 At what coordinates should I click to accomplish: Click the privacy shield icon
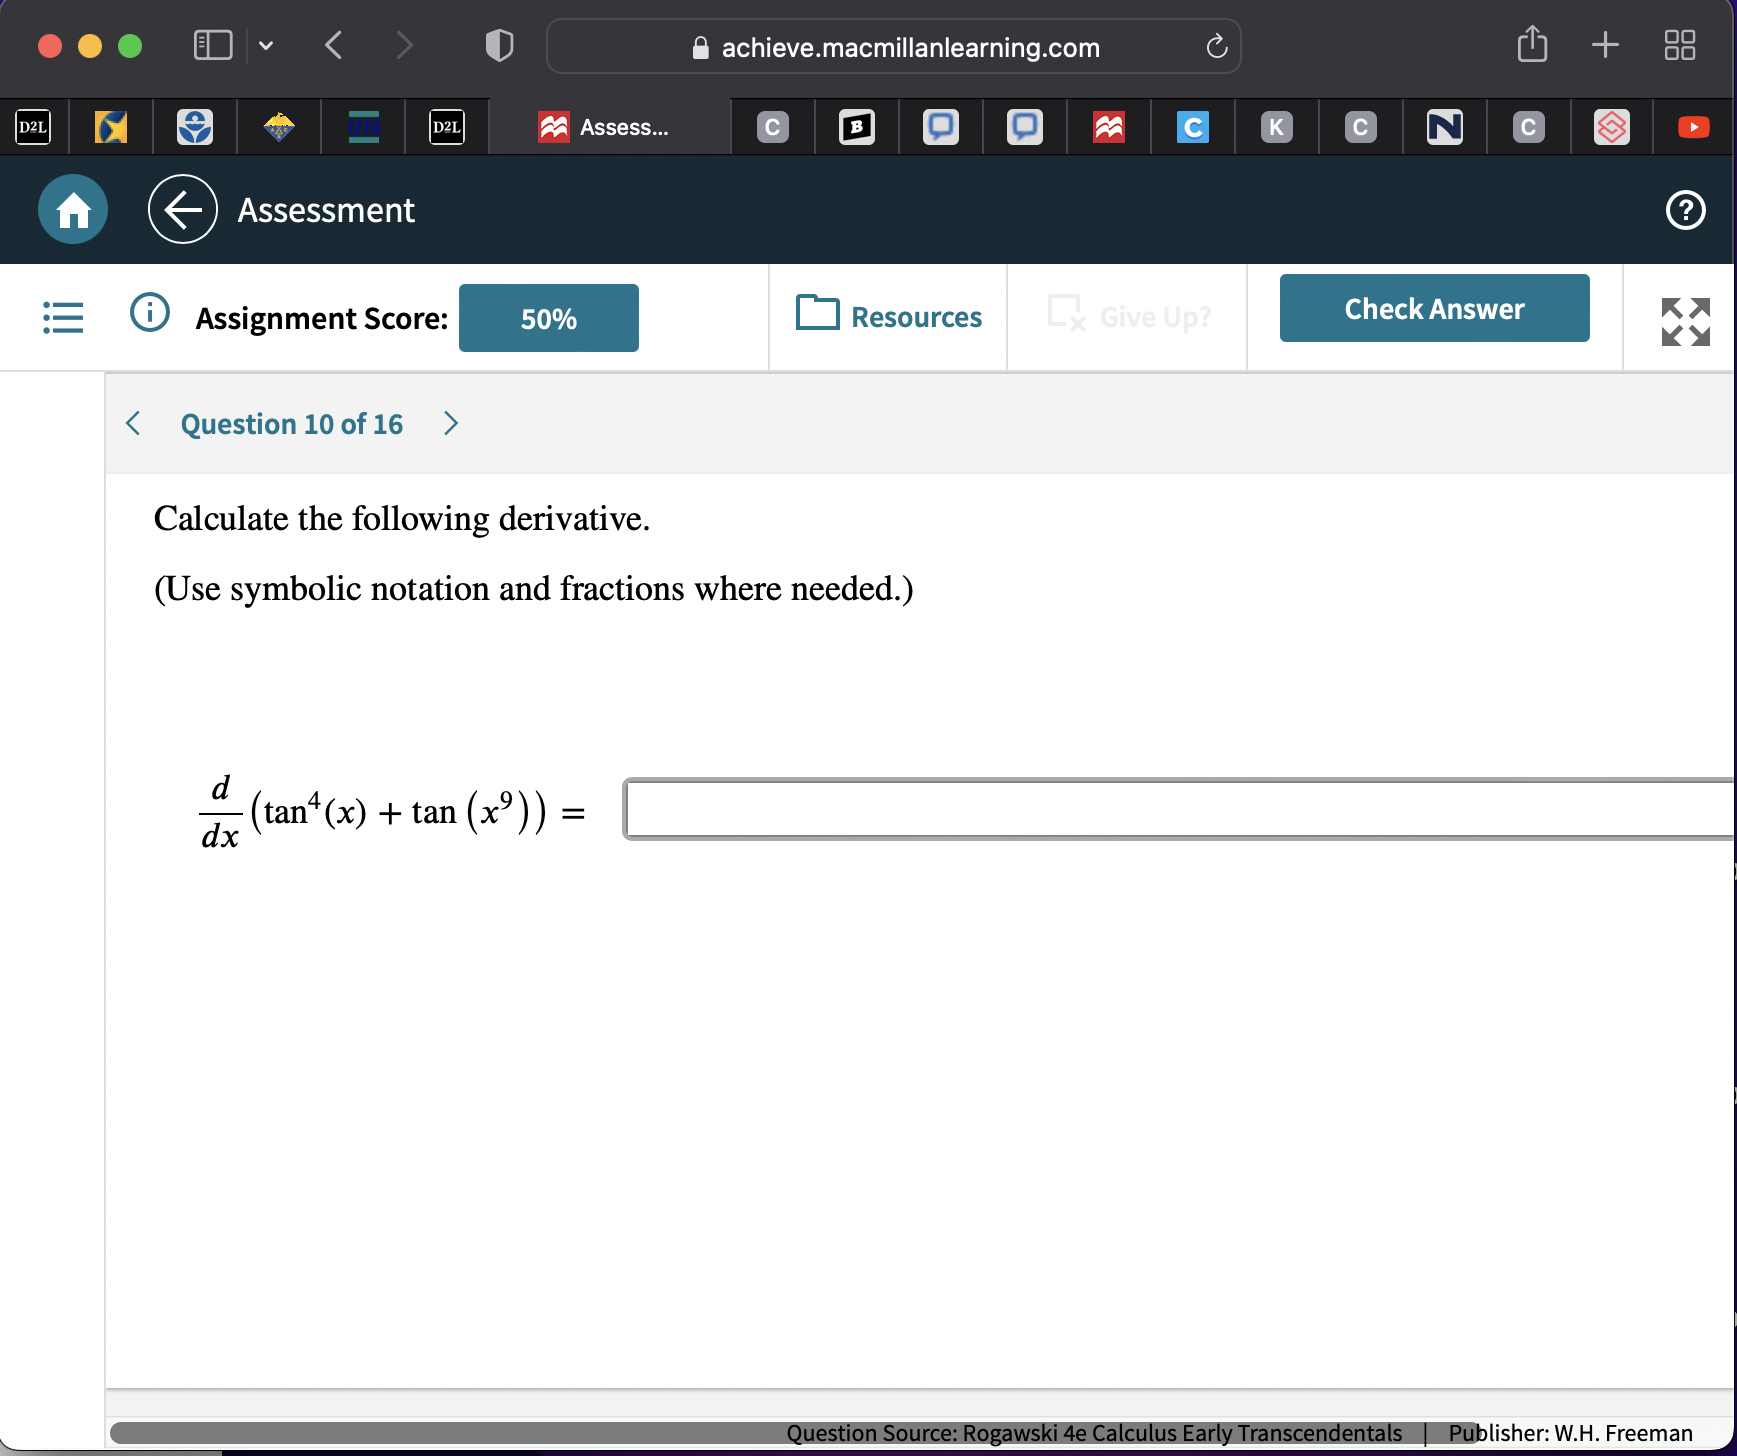coord(497,45)
